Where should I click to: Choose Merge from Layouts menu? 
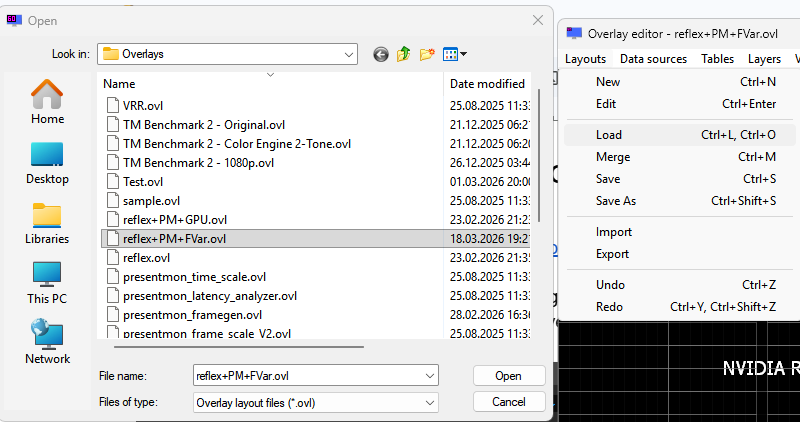pyautogui.click(x=680, y=157)
